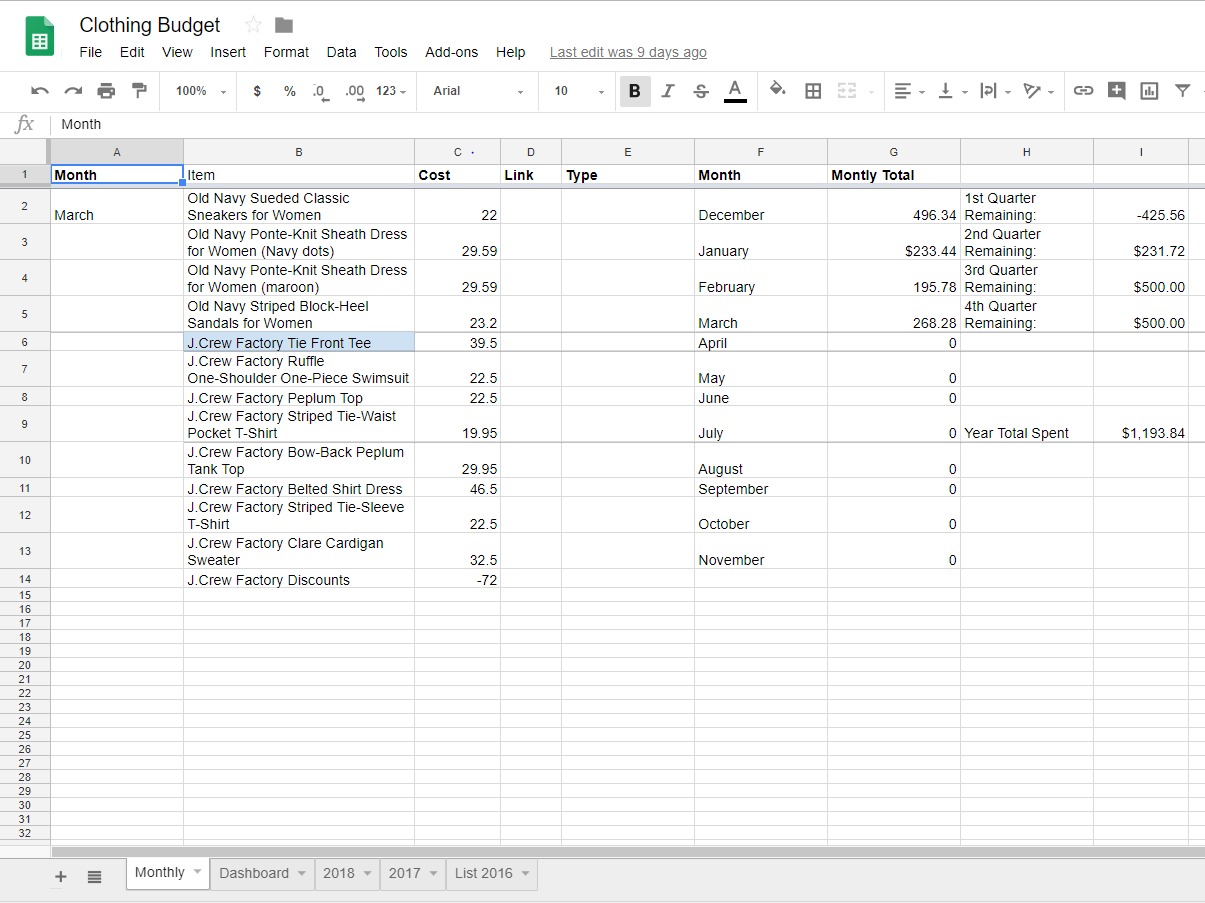Viewport: 1205px width, 903px height.
Task: Select the -425.56 remaining cell
Action: coord(1141,206)
